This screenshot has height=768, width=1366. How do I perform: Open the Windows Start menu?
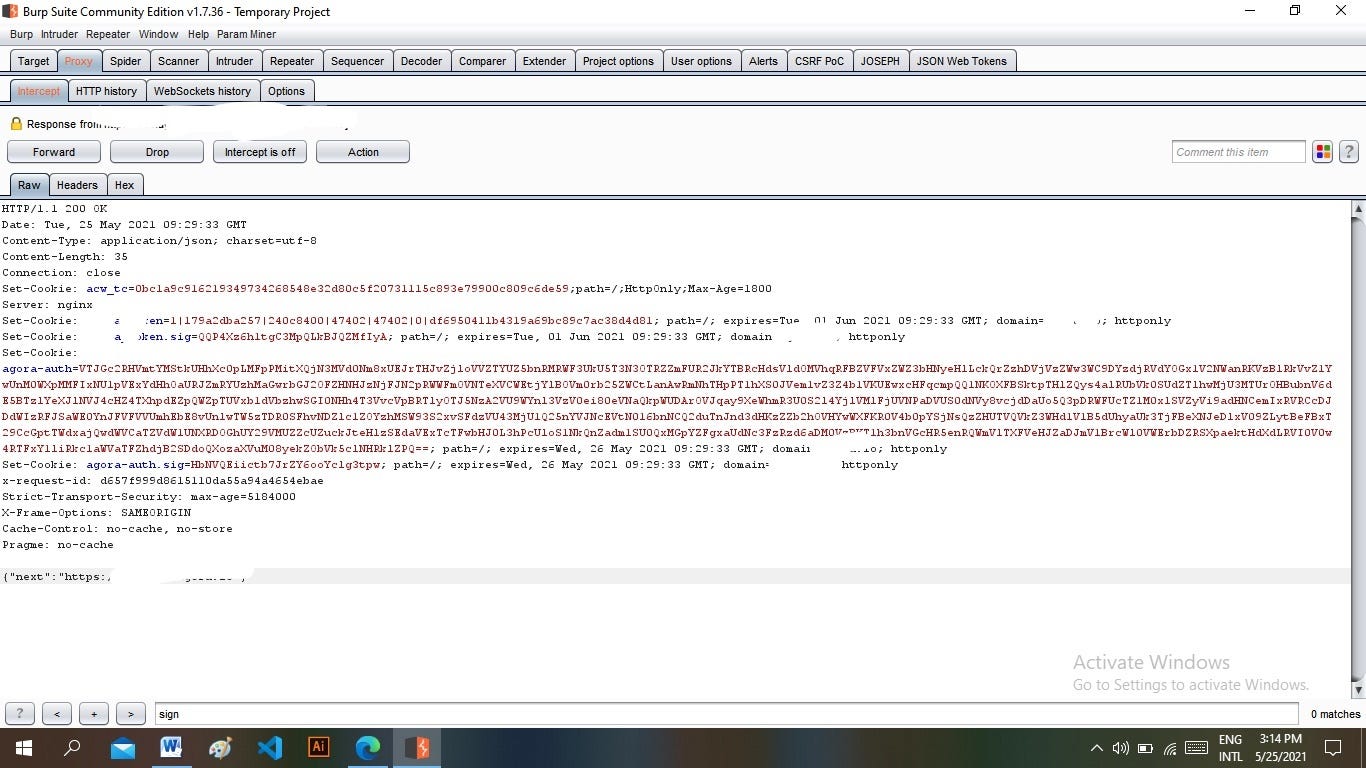[24, 748]
